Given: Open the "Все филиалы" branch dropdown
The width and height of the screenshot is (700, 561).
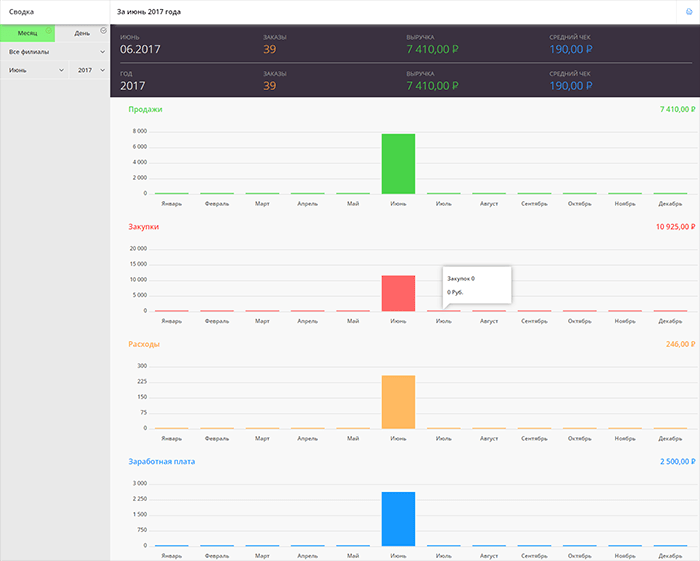Looking at the screenshot, I should [x=54, y=51].
